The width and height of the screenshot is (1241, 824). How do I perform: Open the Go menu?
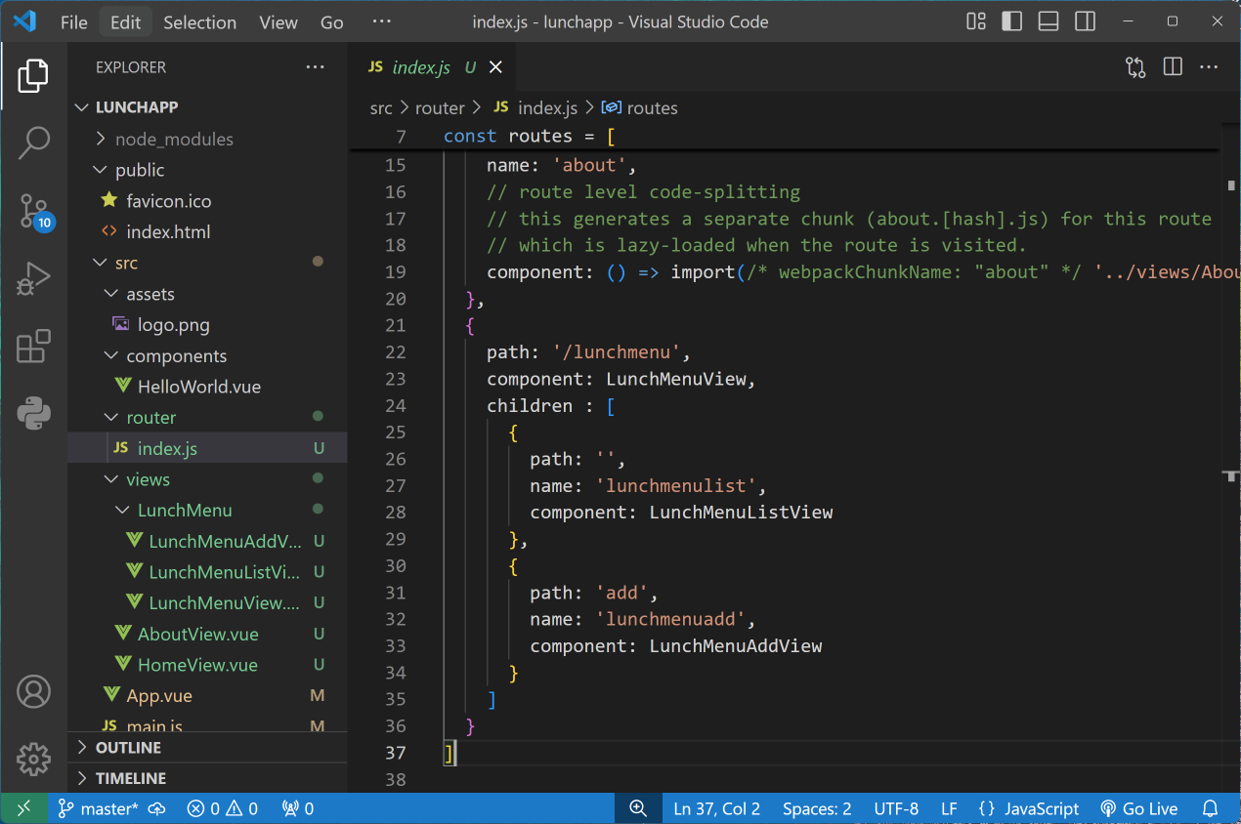332,22
